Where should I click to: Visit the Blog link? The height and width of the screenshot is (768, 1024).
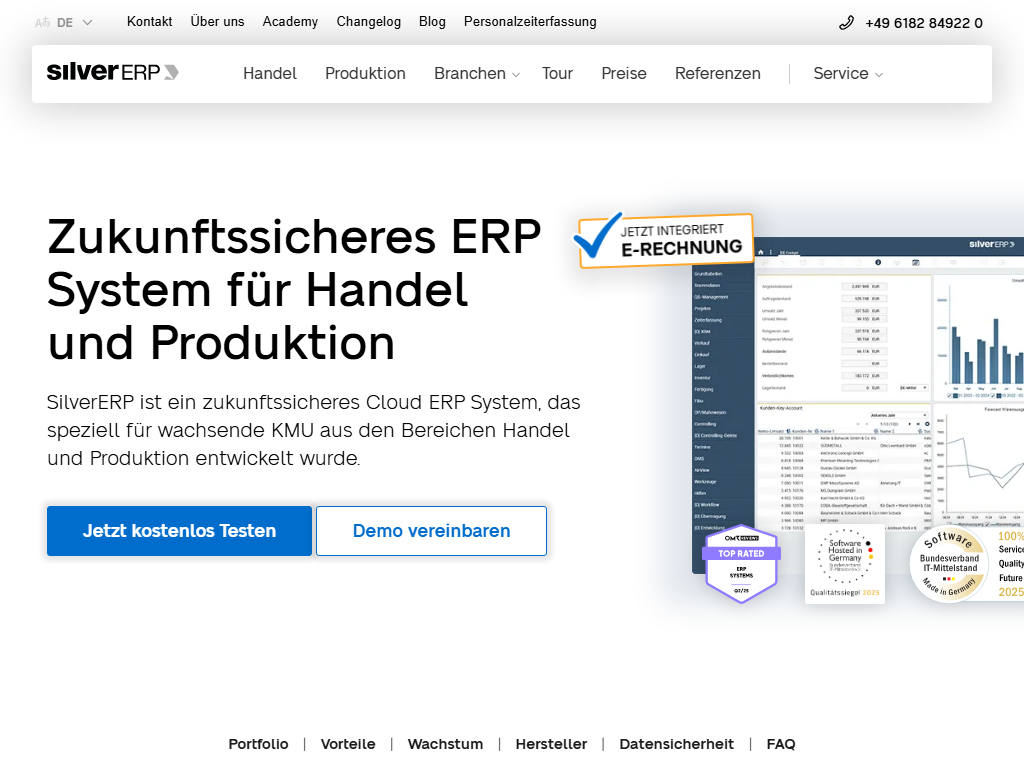coord(432,22)
